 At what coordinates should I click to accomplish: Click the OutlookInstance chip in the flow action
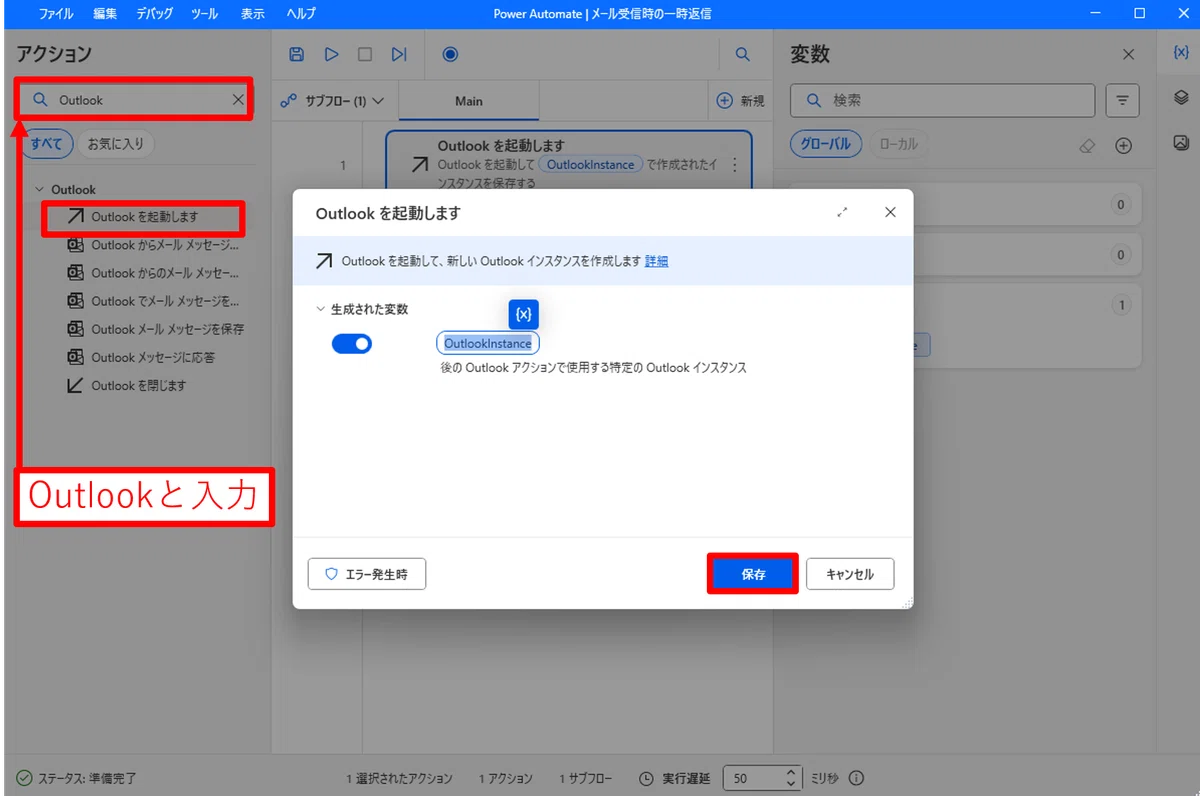point(590,164)
